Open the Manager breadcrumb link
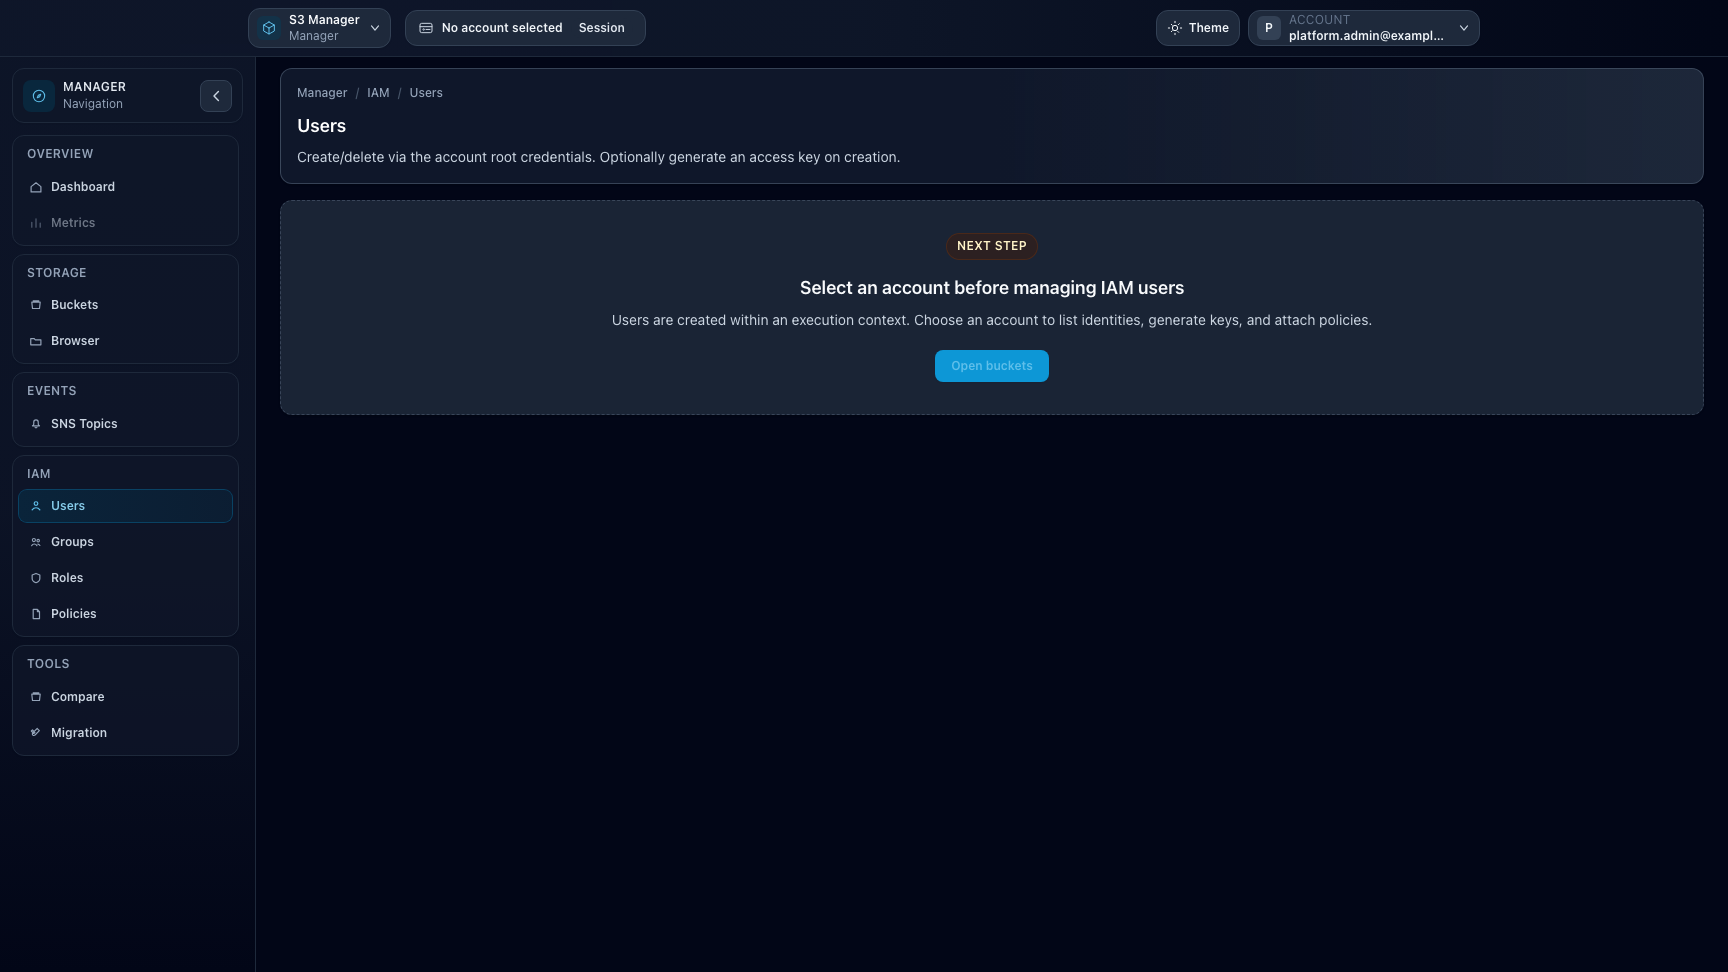The width and height of the screenshot is (1728, 972). (321, 92)
